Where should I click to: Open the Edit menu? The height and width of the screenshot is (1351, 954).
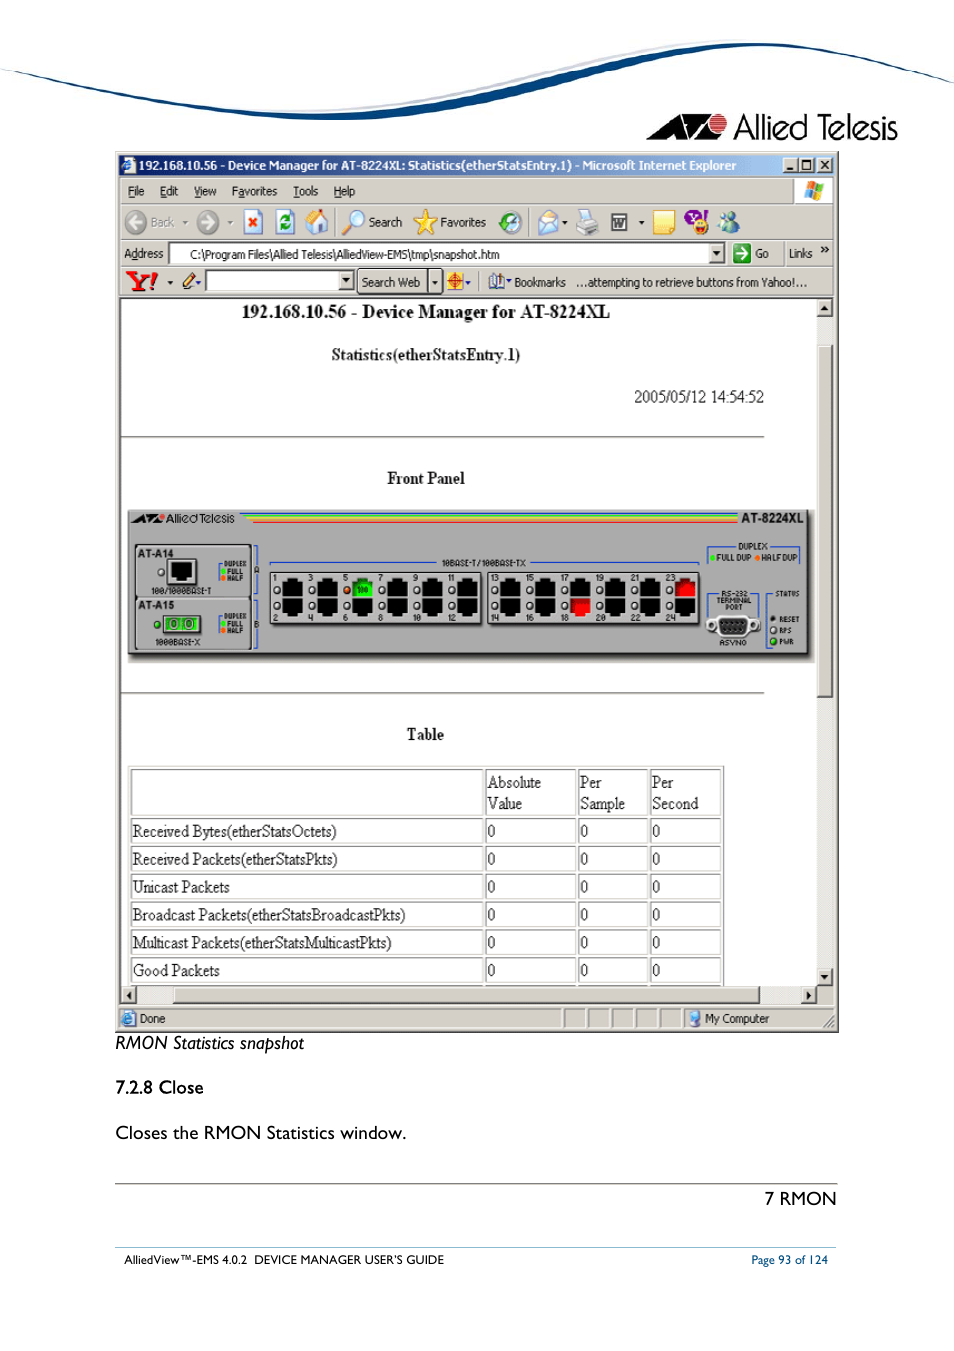[169, 191]
